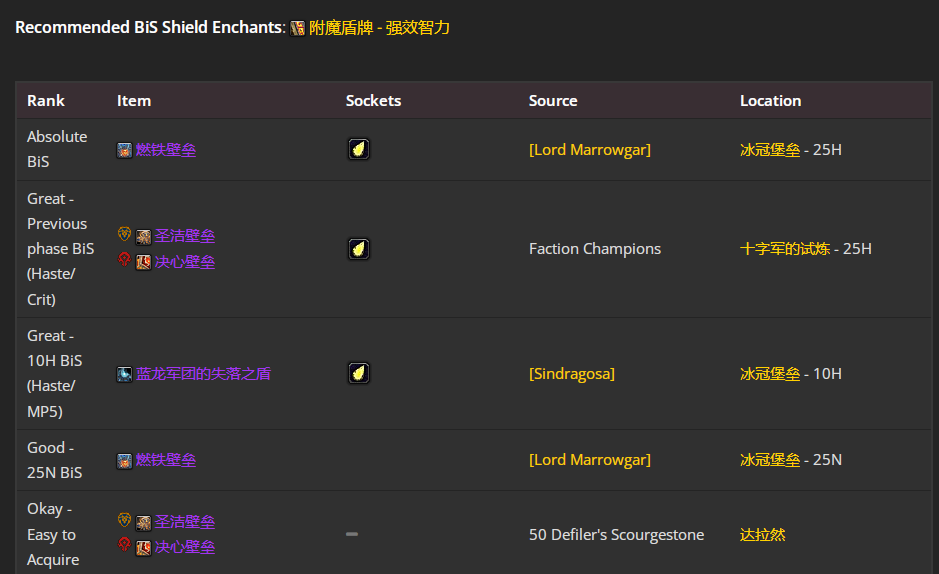Image resolution: width=939 pixels, height=574 pixels.
Task: Open the 冰冠堡垒 link in the 10H row
Action: [x=769, y=374]
